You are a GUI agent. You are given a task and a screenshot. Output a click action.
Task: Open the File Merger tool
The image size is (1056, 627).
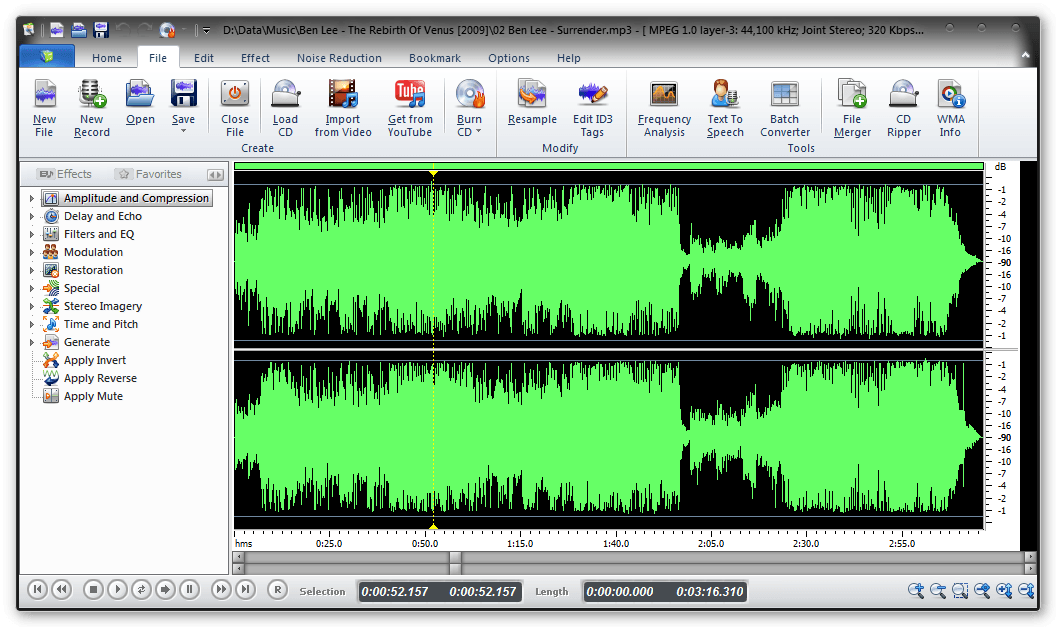(852, 95)
